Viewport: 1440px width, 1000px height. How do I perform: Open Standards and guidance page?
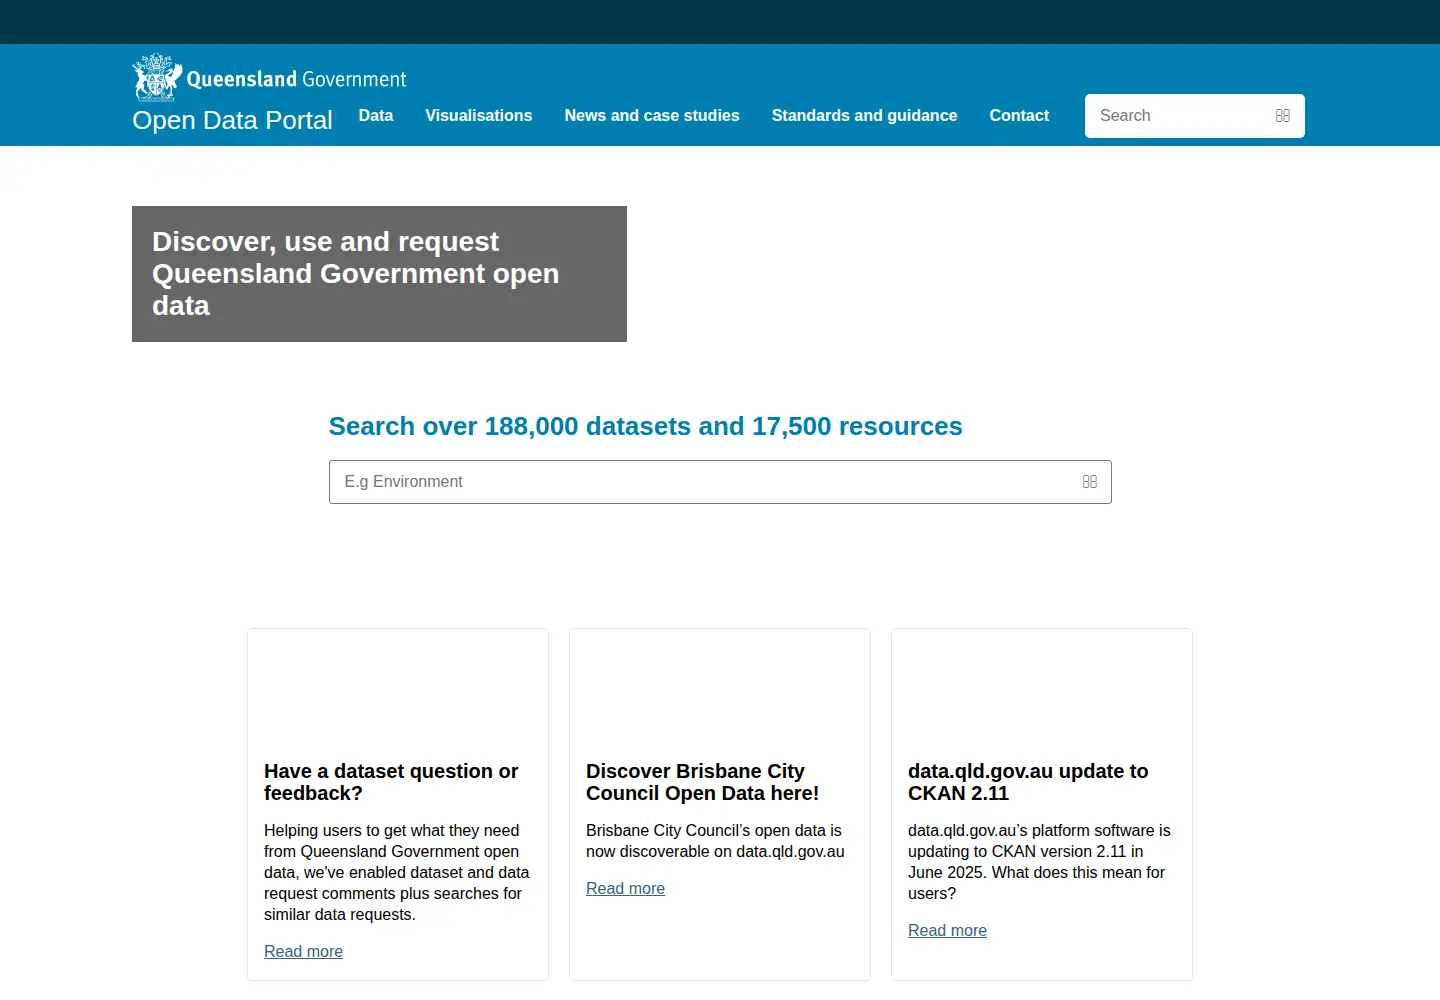click(x=864, y=116)
